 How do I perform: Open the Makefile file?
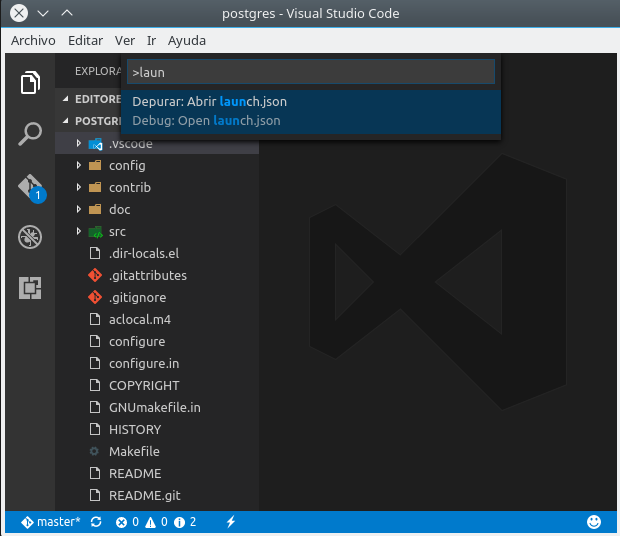tap(134, 452)
